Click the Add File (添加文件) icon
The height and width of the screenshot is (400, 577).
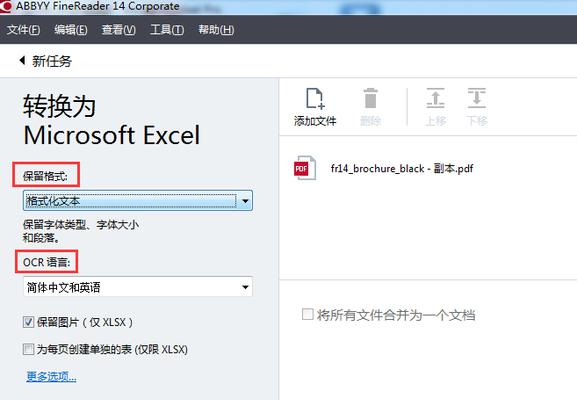(315, 99)
